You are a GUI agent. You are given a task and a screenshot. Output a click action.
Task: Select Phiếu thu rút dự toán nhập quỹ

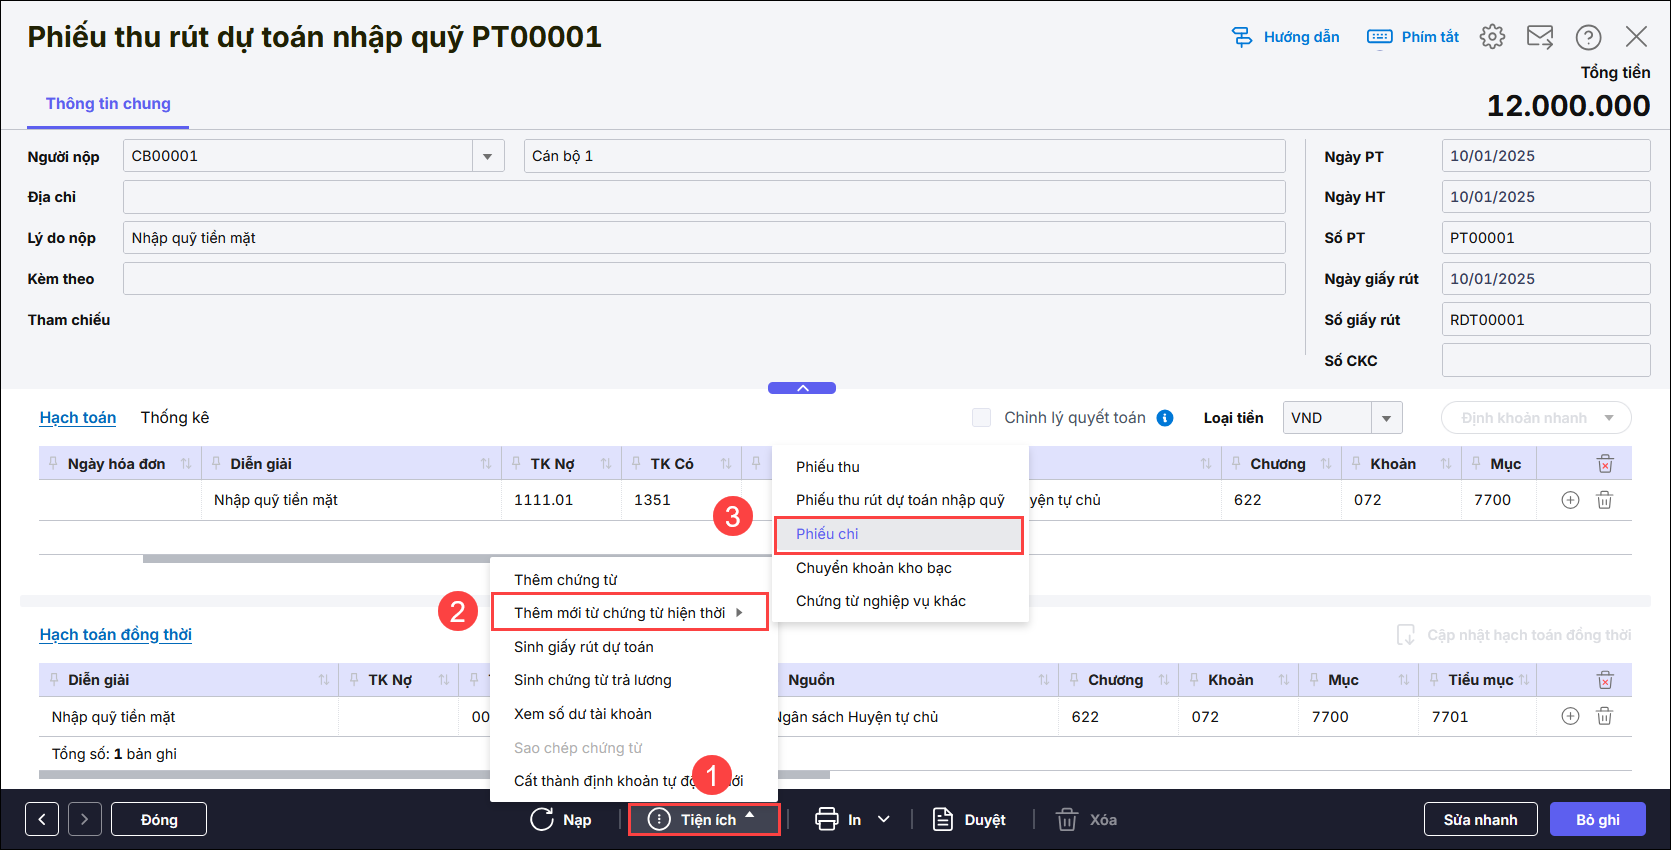click(901, 500)
